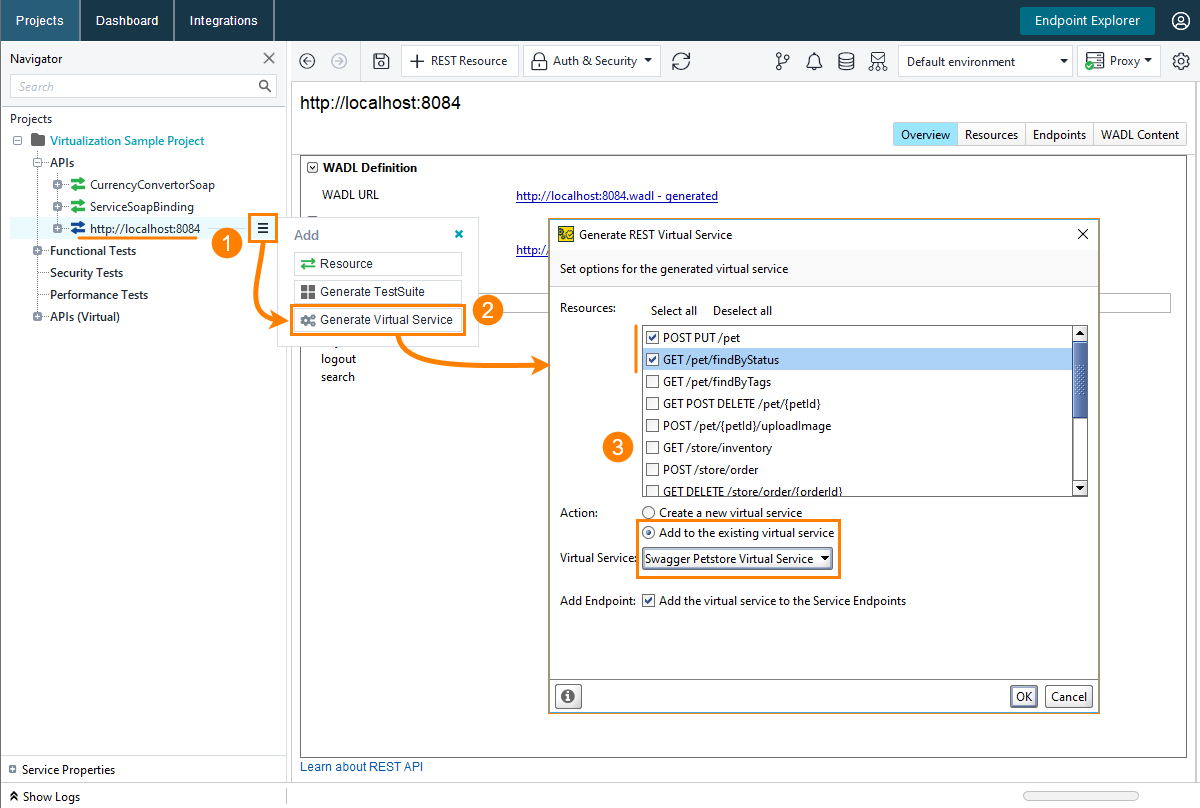Screen dimensions: 1200x808
Task: Open the info panel in the dialog
Action: [568, 696]
